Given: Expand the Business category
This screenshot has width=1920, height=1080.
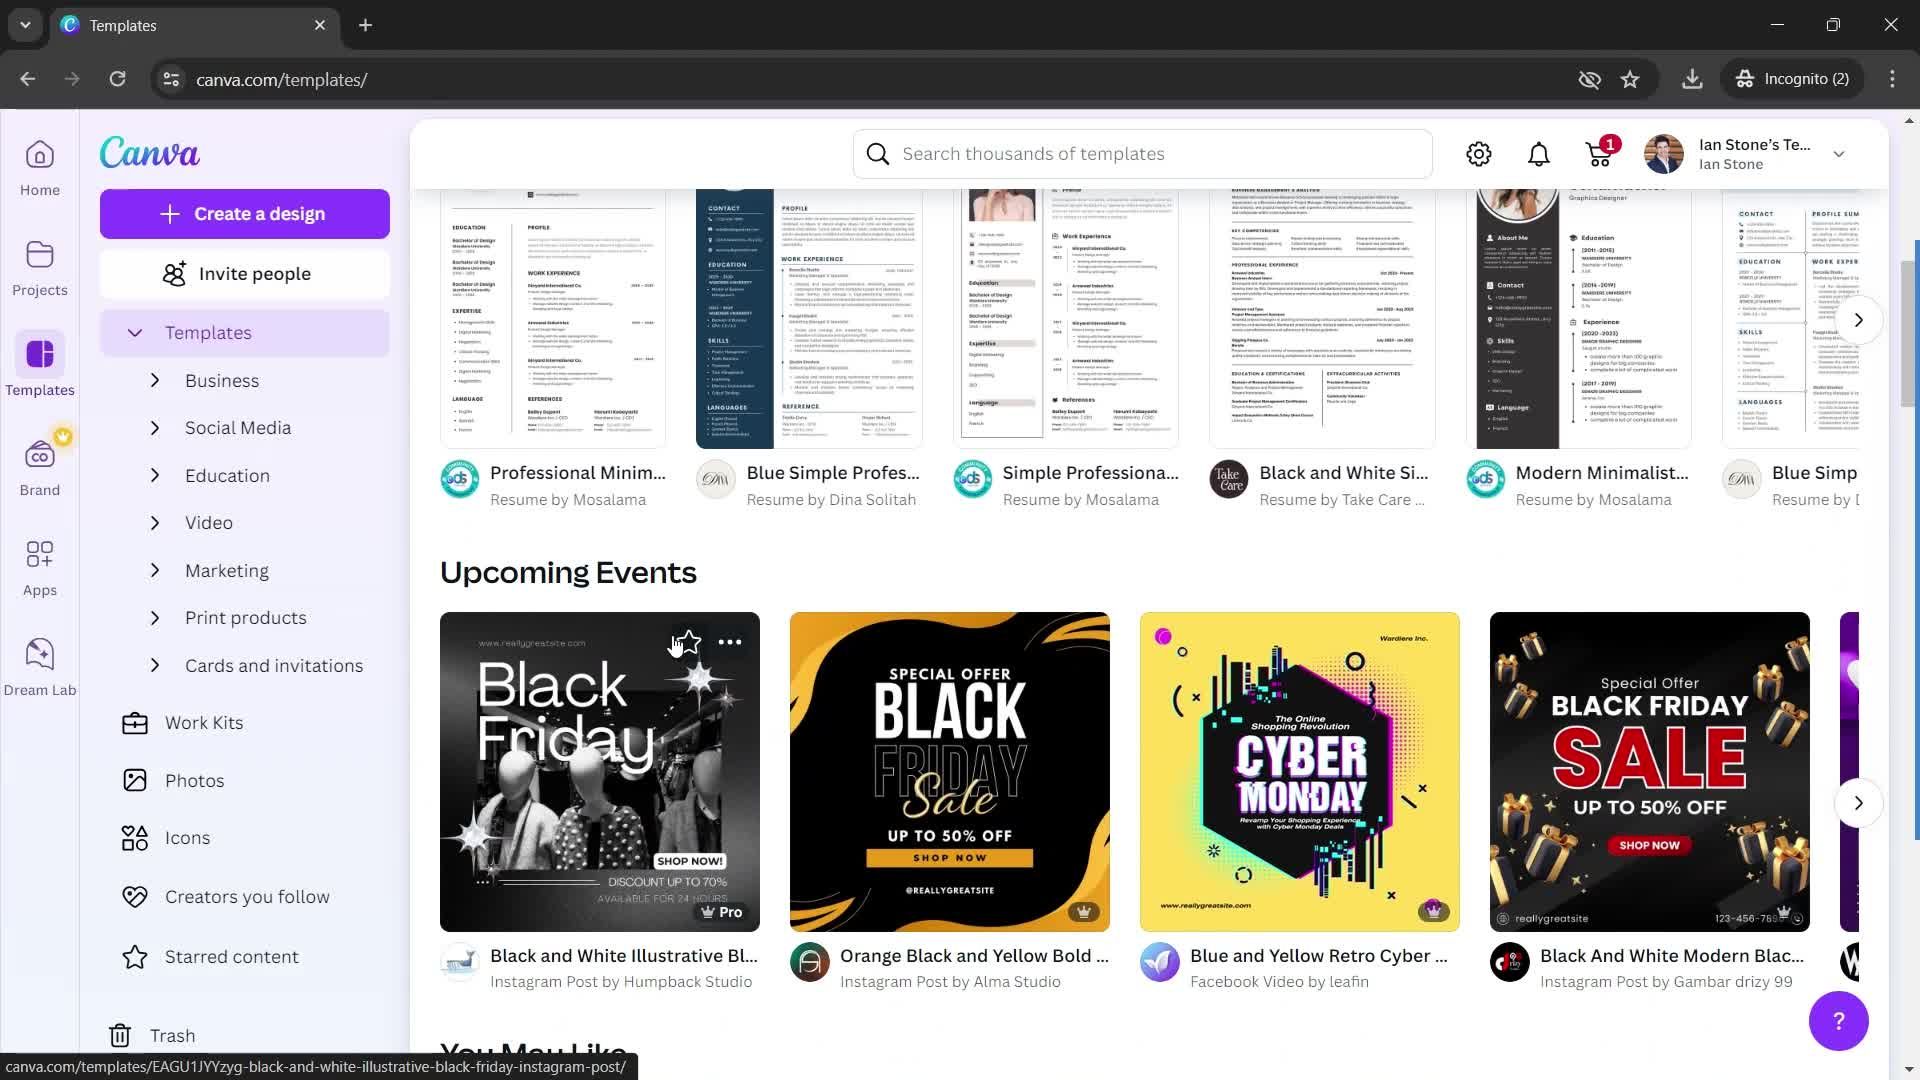Looking at the screenshot, I should [x=155, y=381].
